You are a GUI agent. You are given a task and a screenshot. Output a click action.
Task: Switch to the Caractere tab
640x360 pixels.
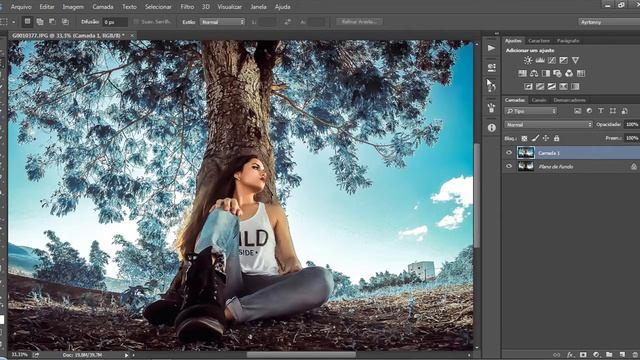pyautogui.click(x=539, y=41)
